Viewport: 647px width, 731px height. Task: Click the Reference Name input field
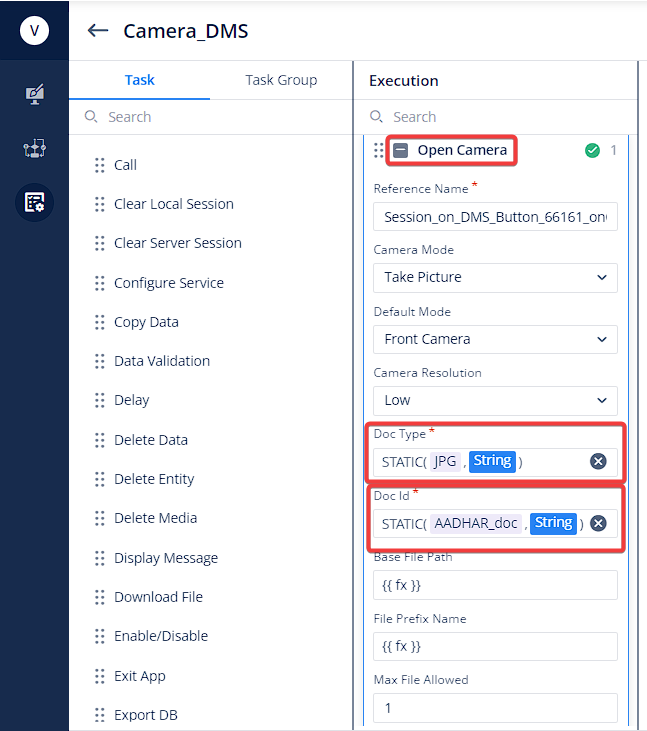(495, 216)
